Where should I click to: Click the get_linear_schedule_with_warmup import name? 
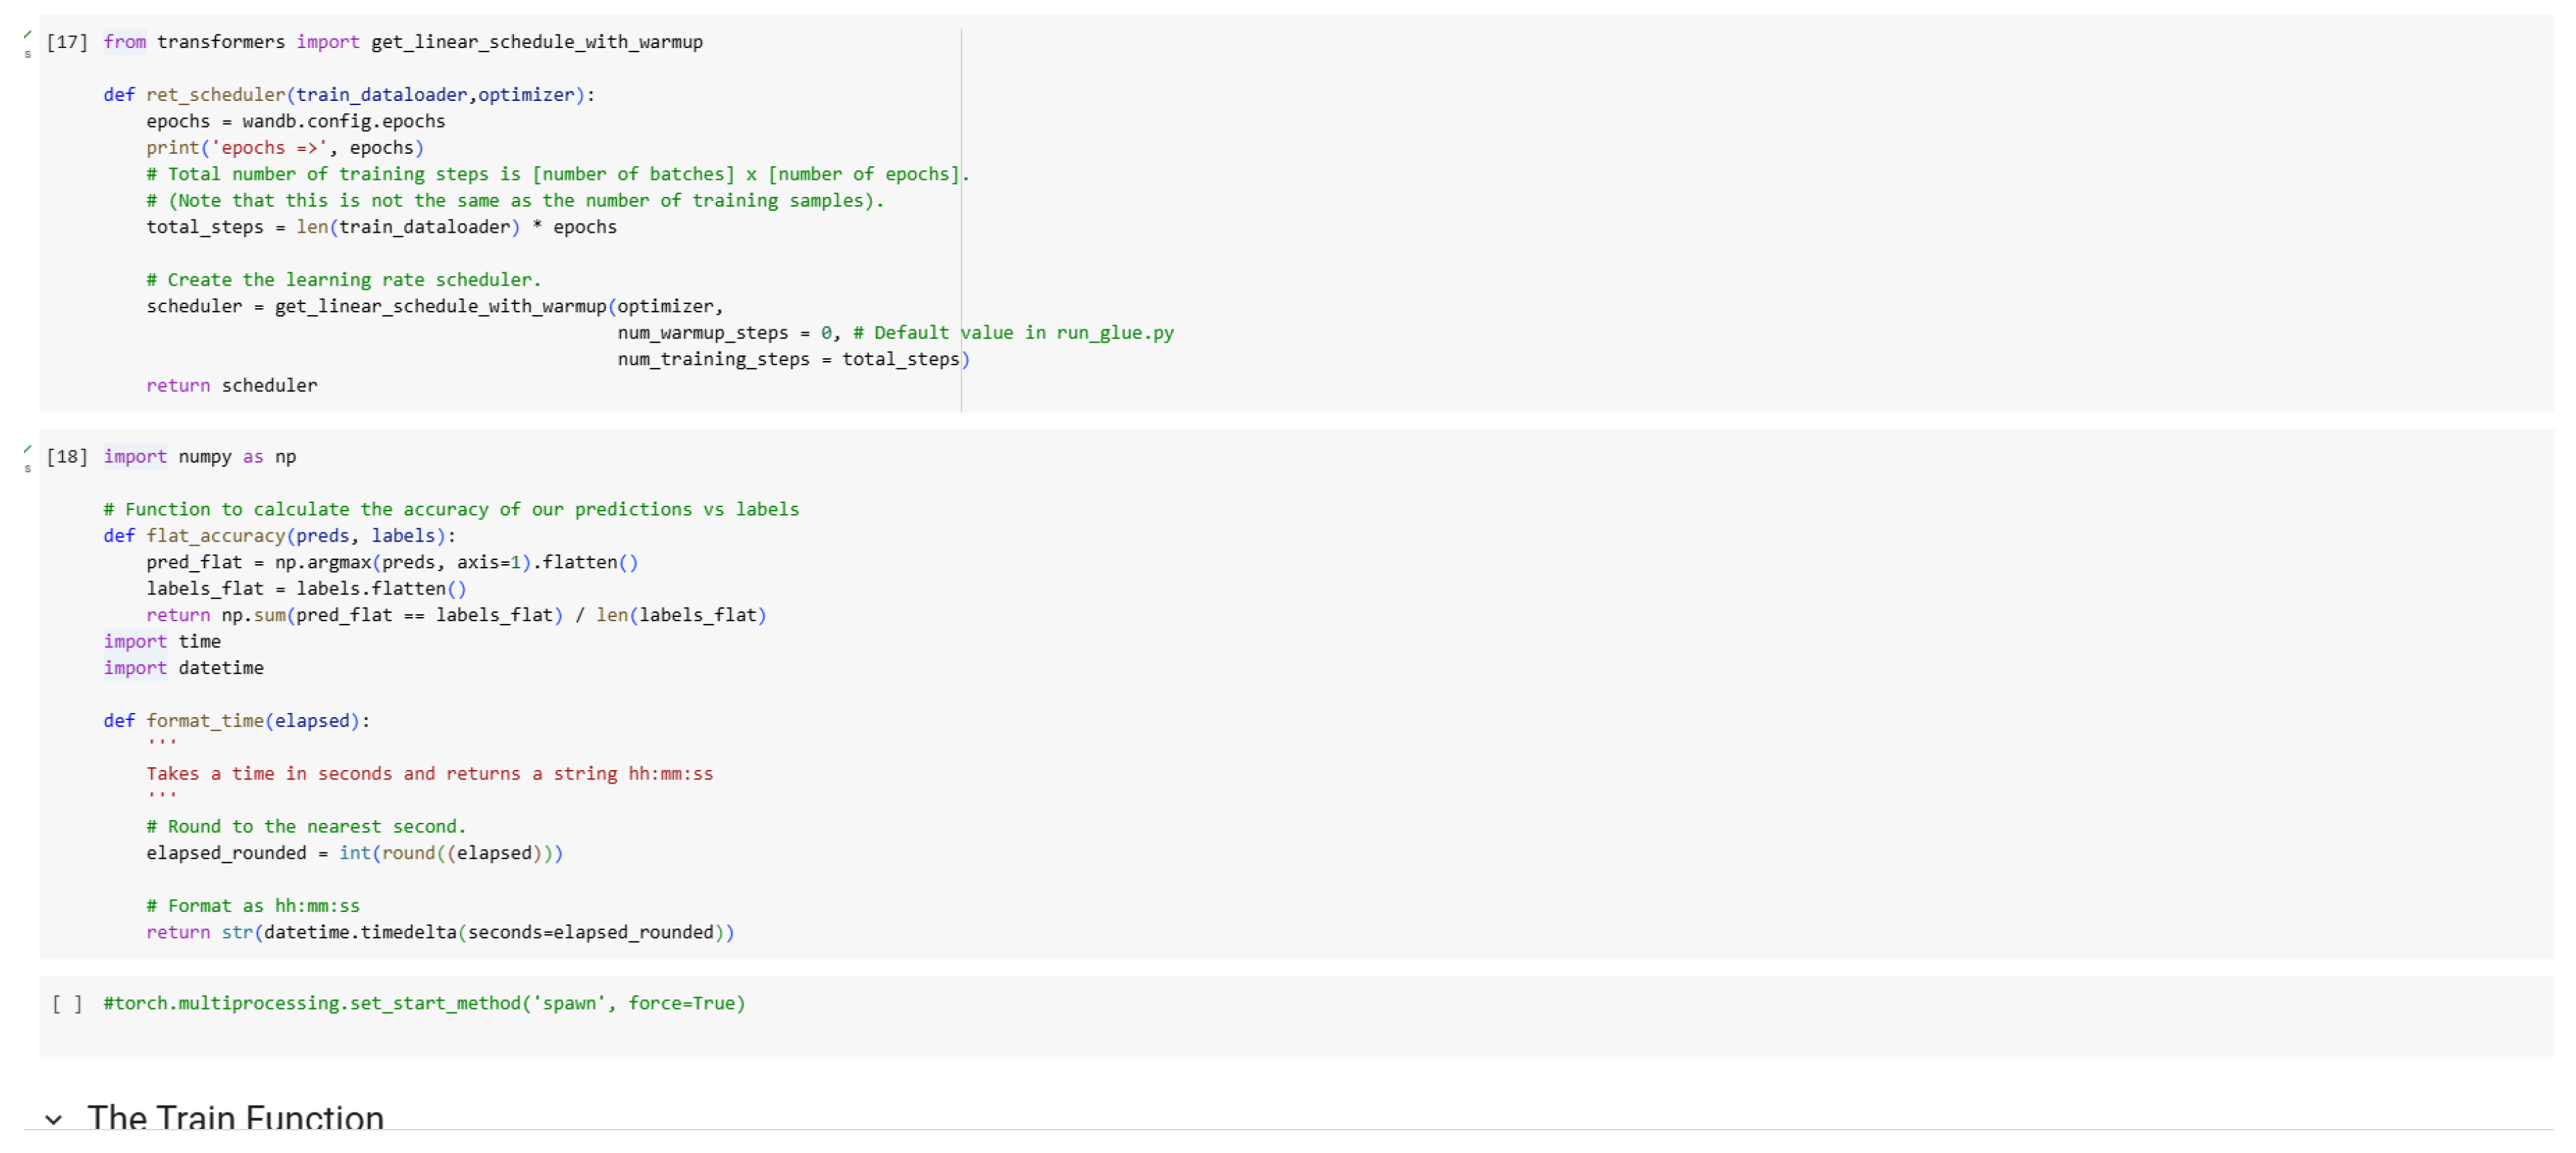pos(536,42)
